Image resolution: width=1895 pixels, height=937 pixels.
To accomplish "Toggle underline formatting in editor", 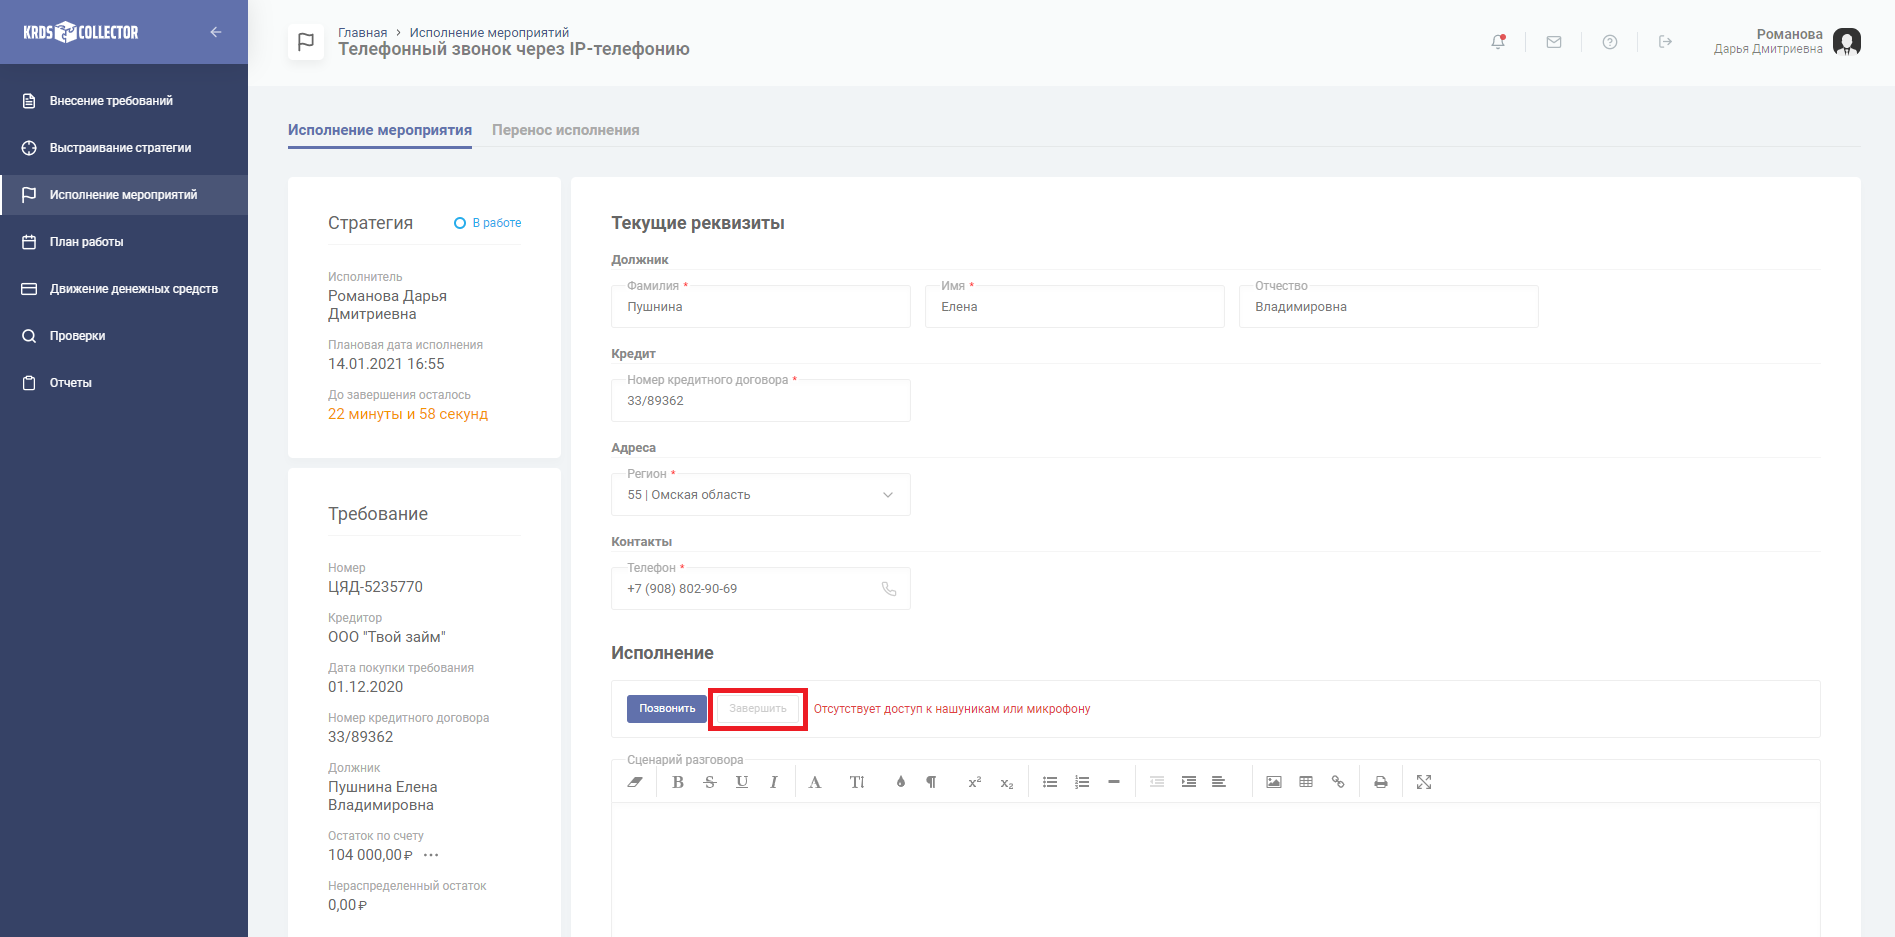I will [x=742, y=782].
